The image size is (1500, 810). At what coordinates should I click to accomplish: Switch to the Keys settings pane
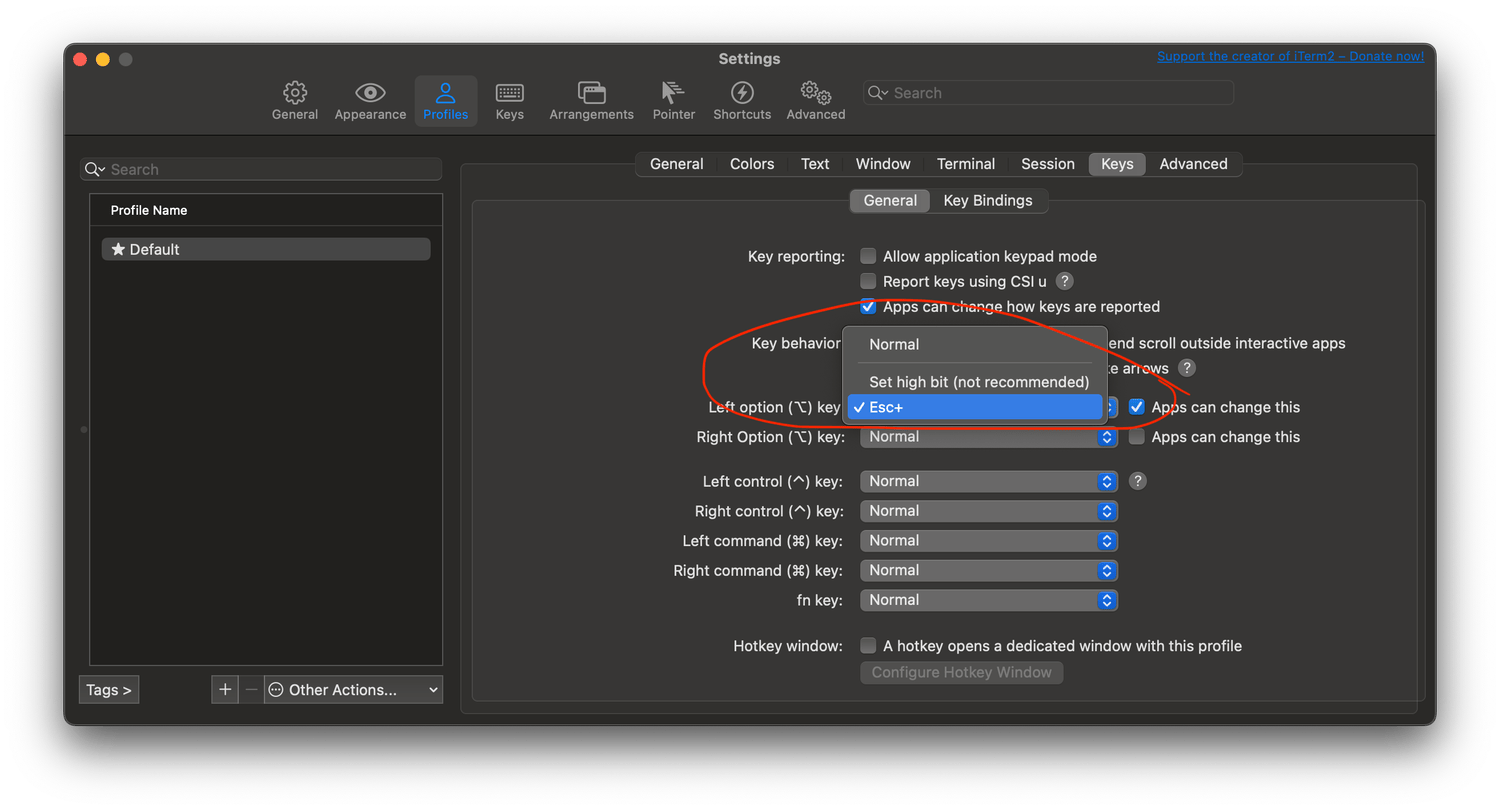509,100
